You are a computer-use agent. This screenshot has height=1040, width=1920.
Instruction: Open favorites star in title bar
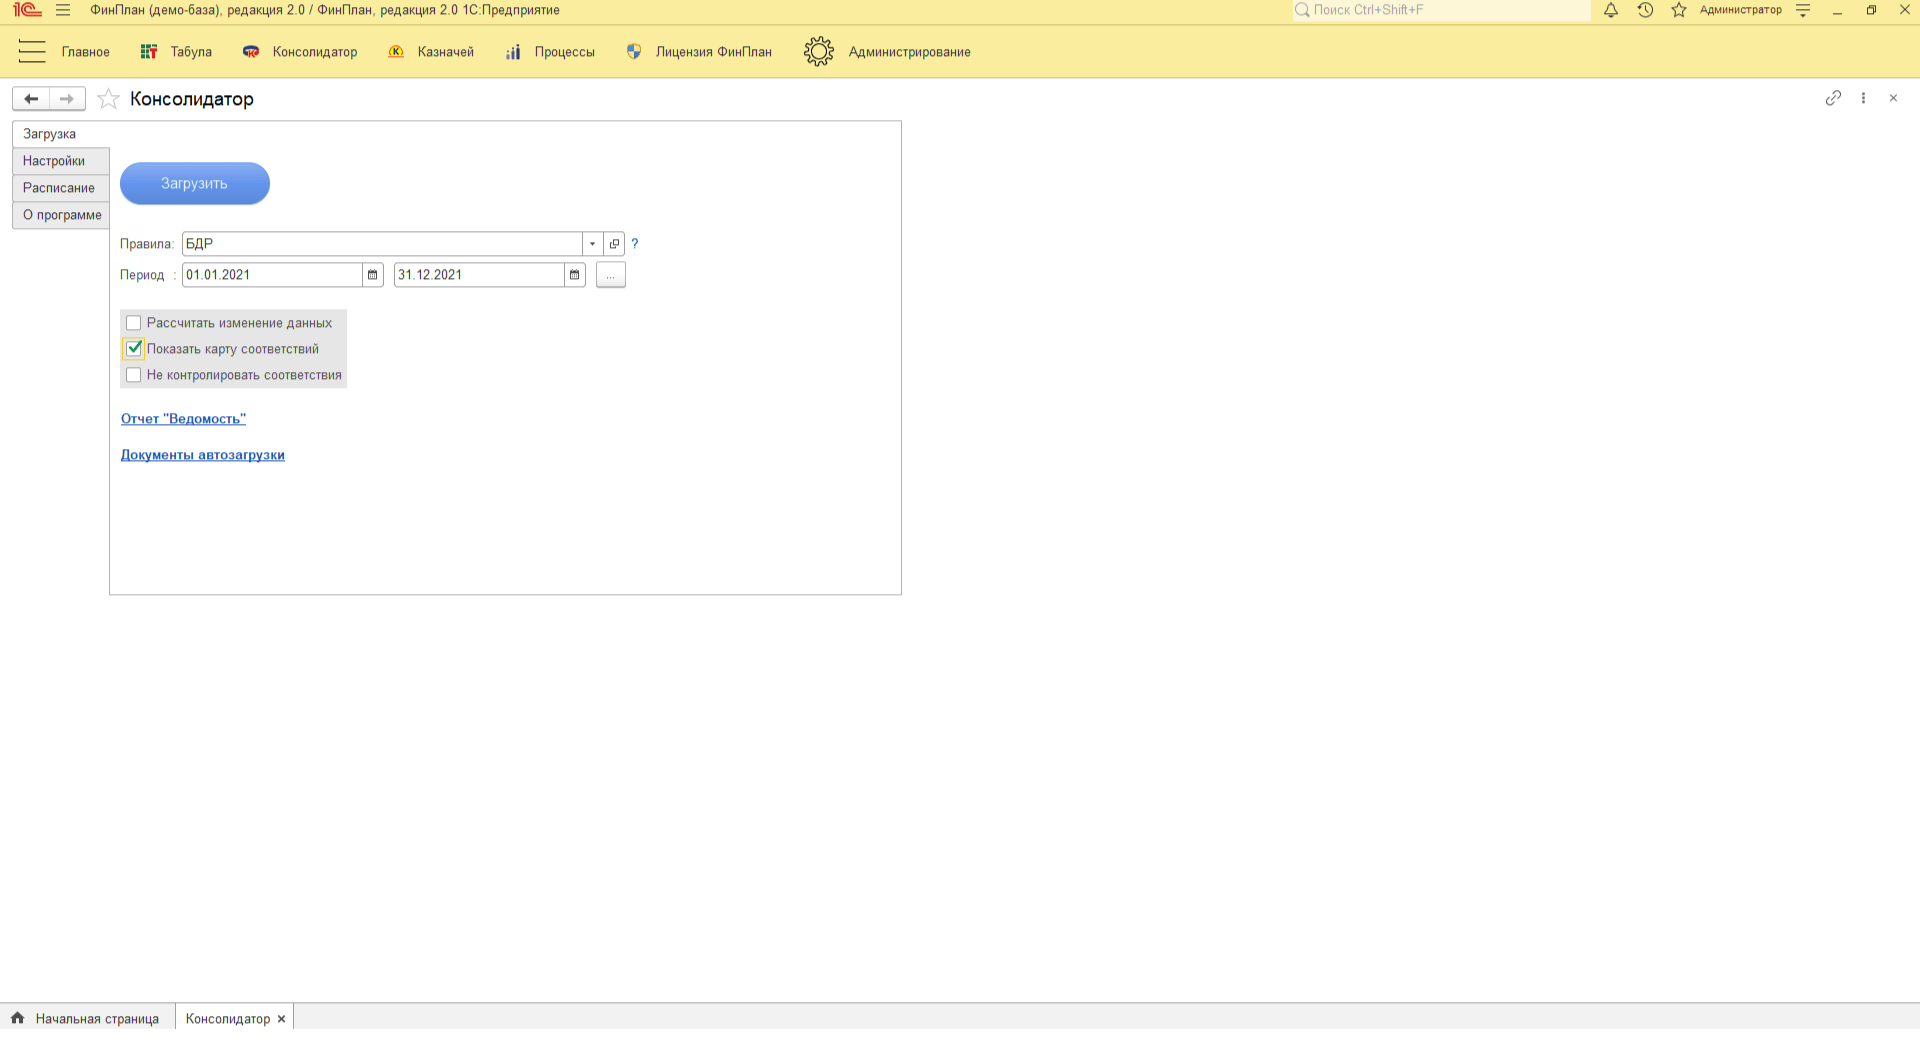pyautogui.click(x=1679, y=10)
